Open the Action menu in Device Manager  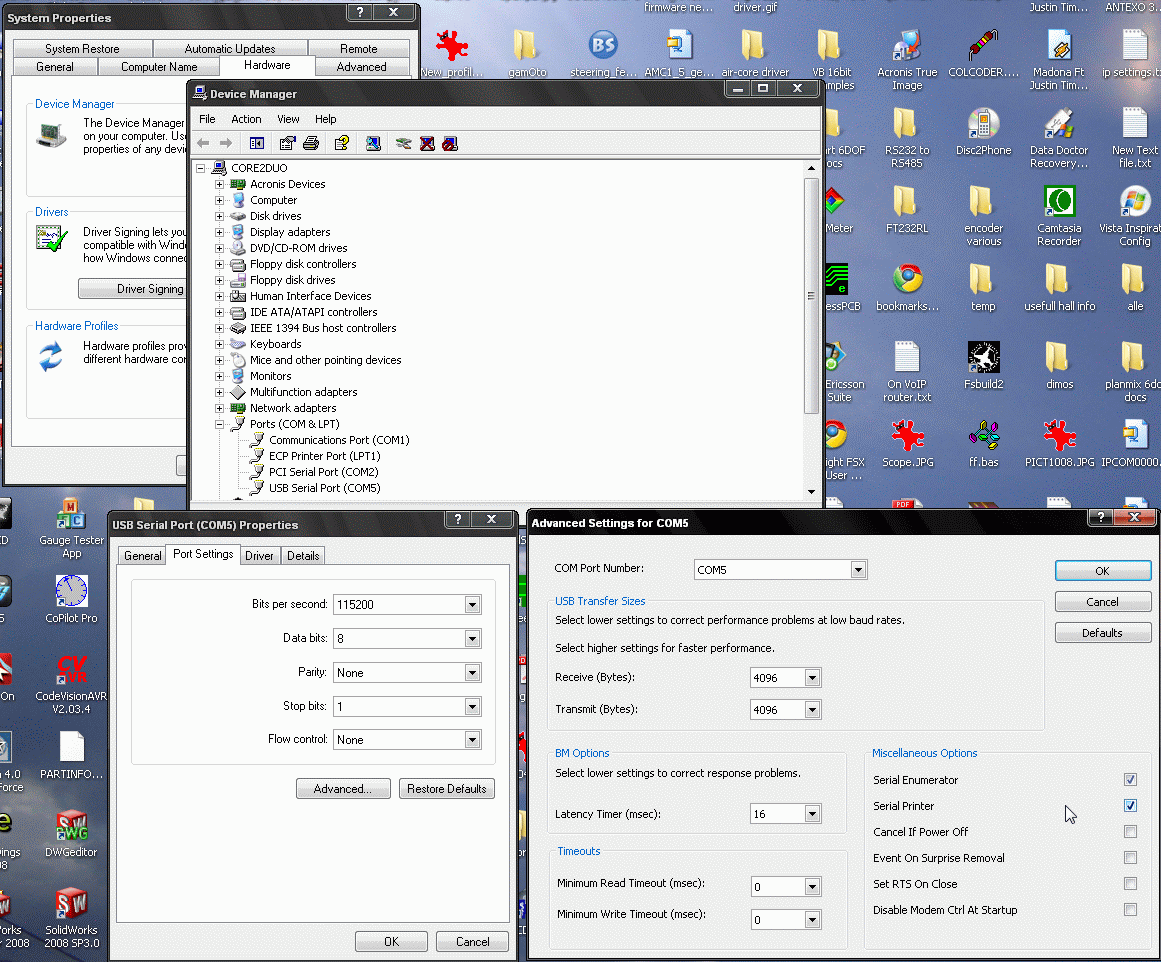coord(246,119)
